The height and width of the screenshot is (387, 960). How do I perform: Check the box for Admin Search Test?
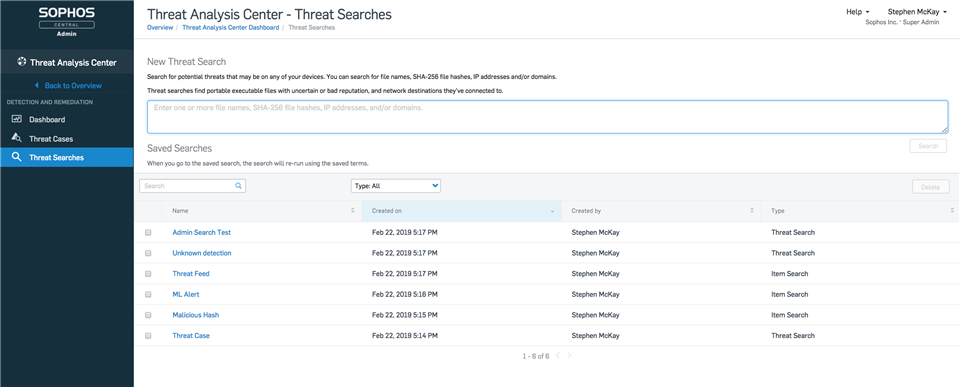(x=148, y=233)
